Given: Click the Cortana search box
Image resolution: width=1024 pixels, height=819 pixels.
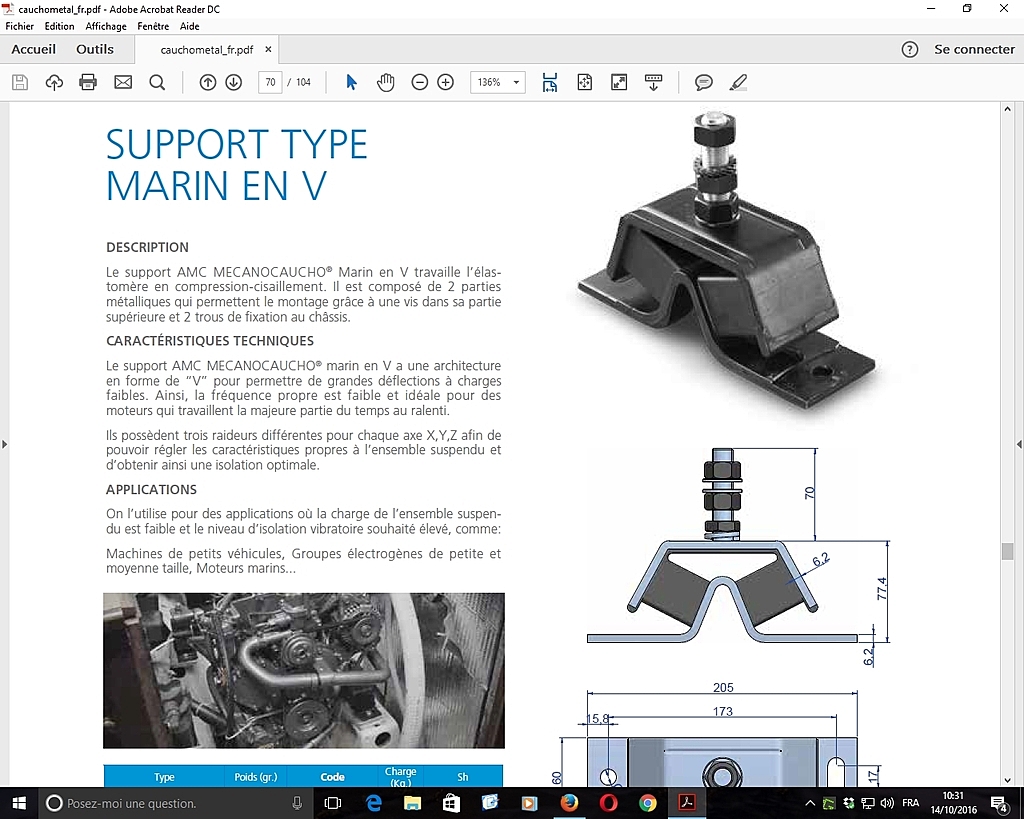Looking at the screenshot, I should (x=175, y=803).
